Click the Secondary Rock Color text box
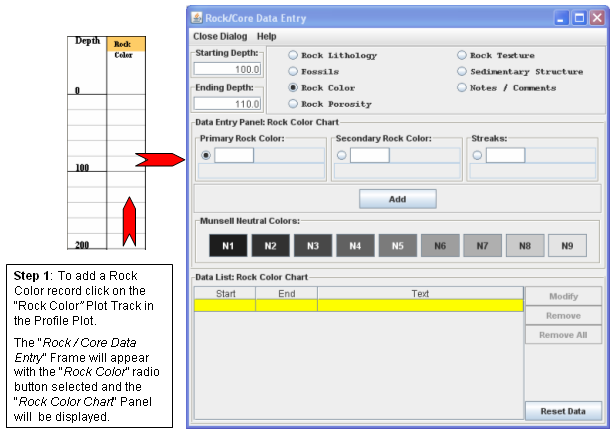 (370, 155)
